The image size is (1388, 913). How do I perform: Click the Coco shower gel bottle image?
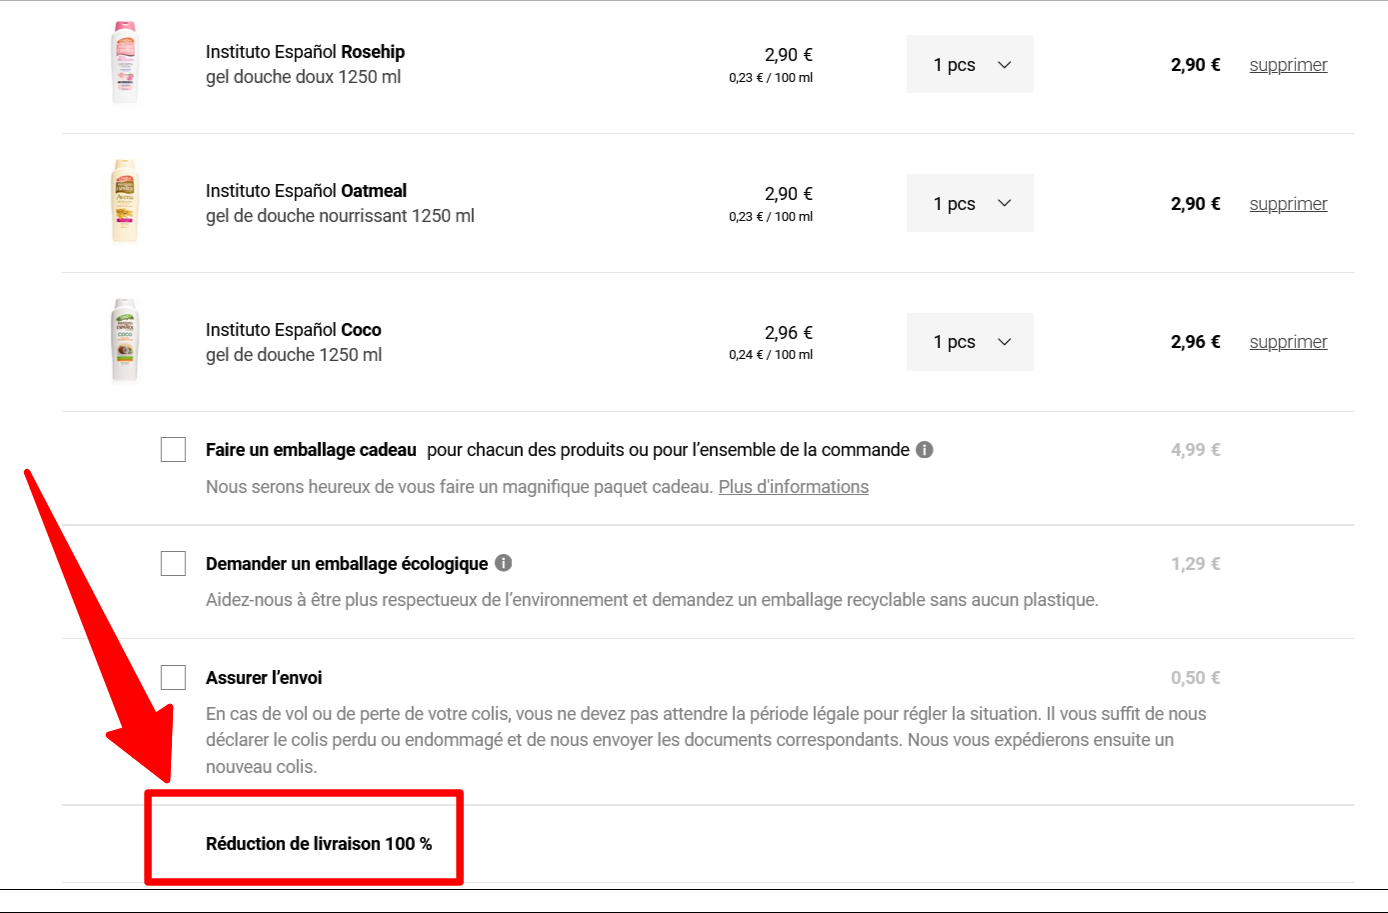pos(125,340)
